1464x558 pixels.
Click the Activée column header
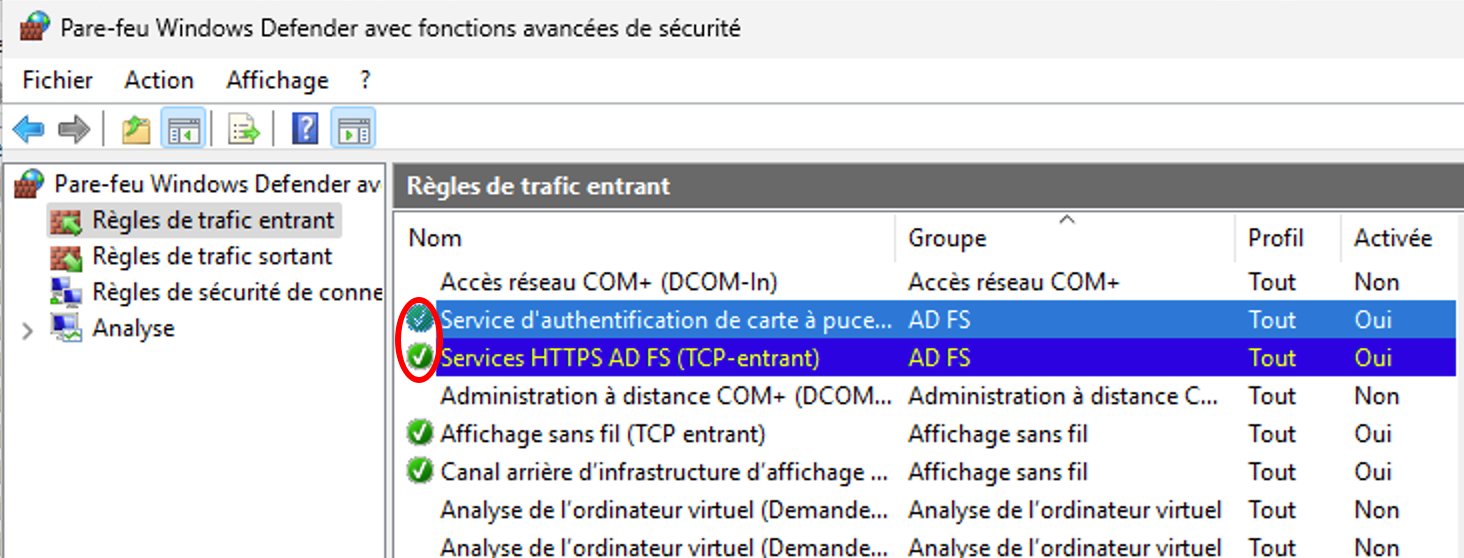pos(1392,238)
